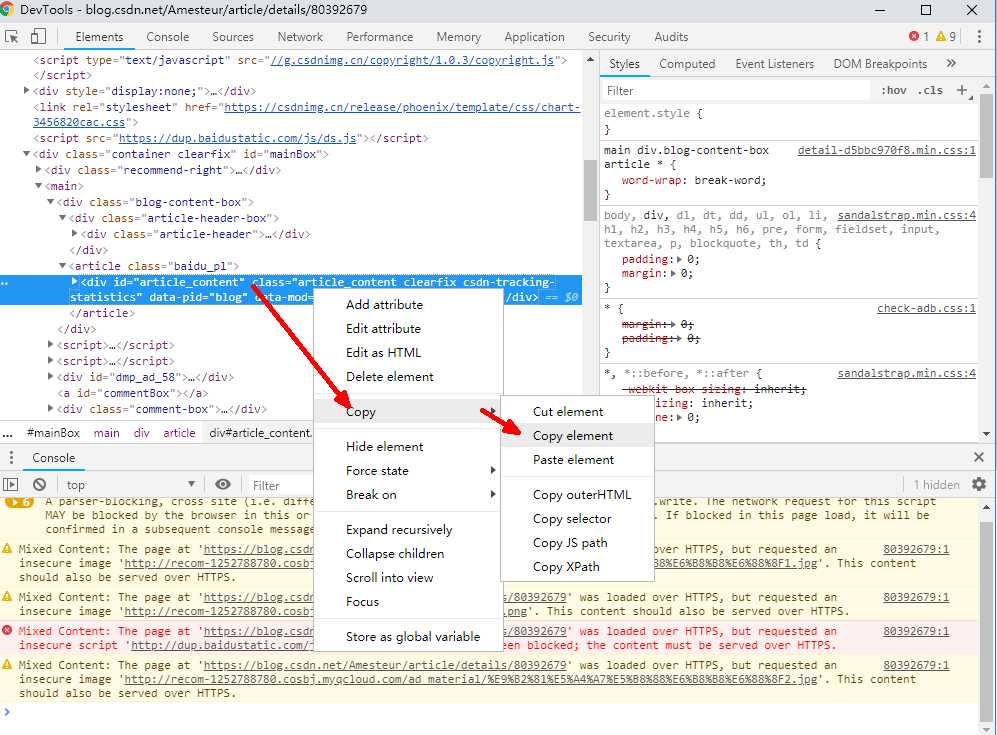Screen dimensions: 997x735
Task: Create a live expression eye icon
Action: (223, 484)
